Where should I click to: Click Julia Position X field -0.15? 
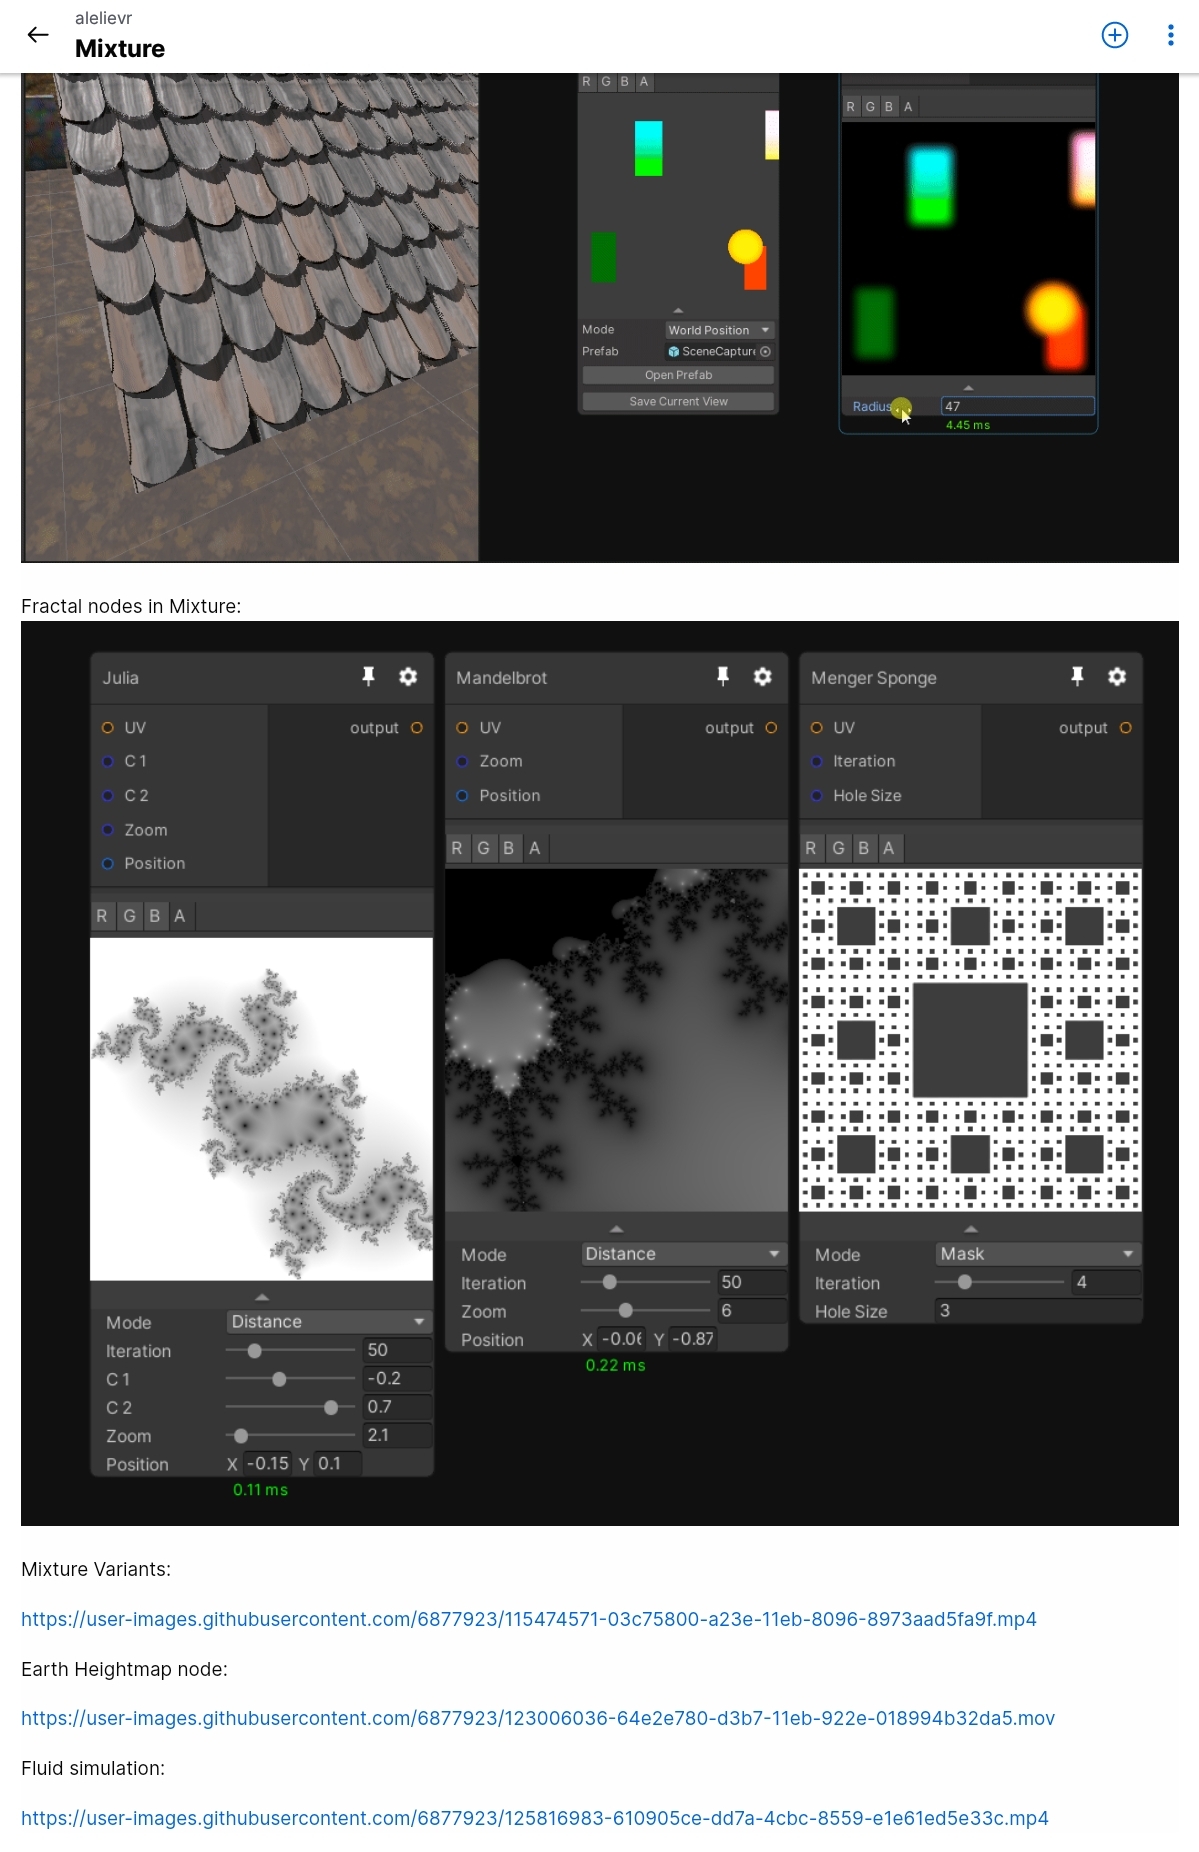tap(267, 1463)
